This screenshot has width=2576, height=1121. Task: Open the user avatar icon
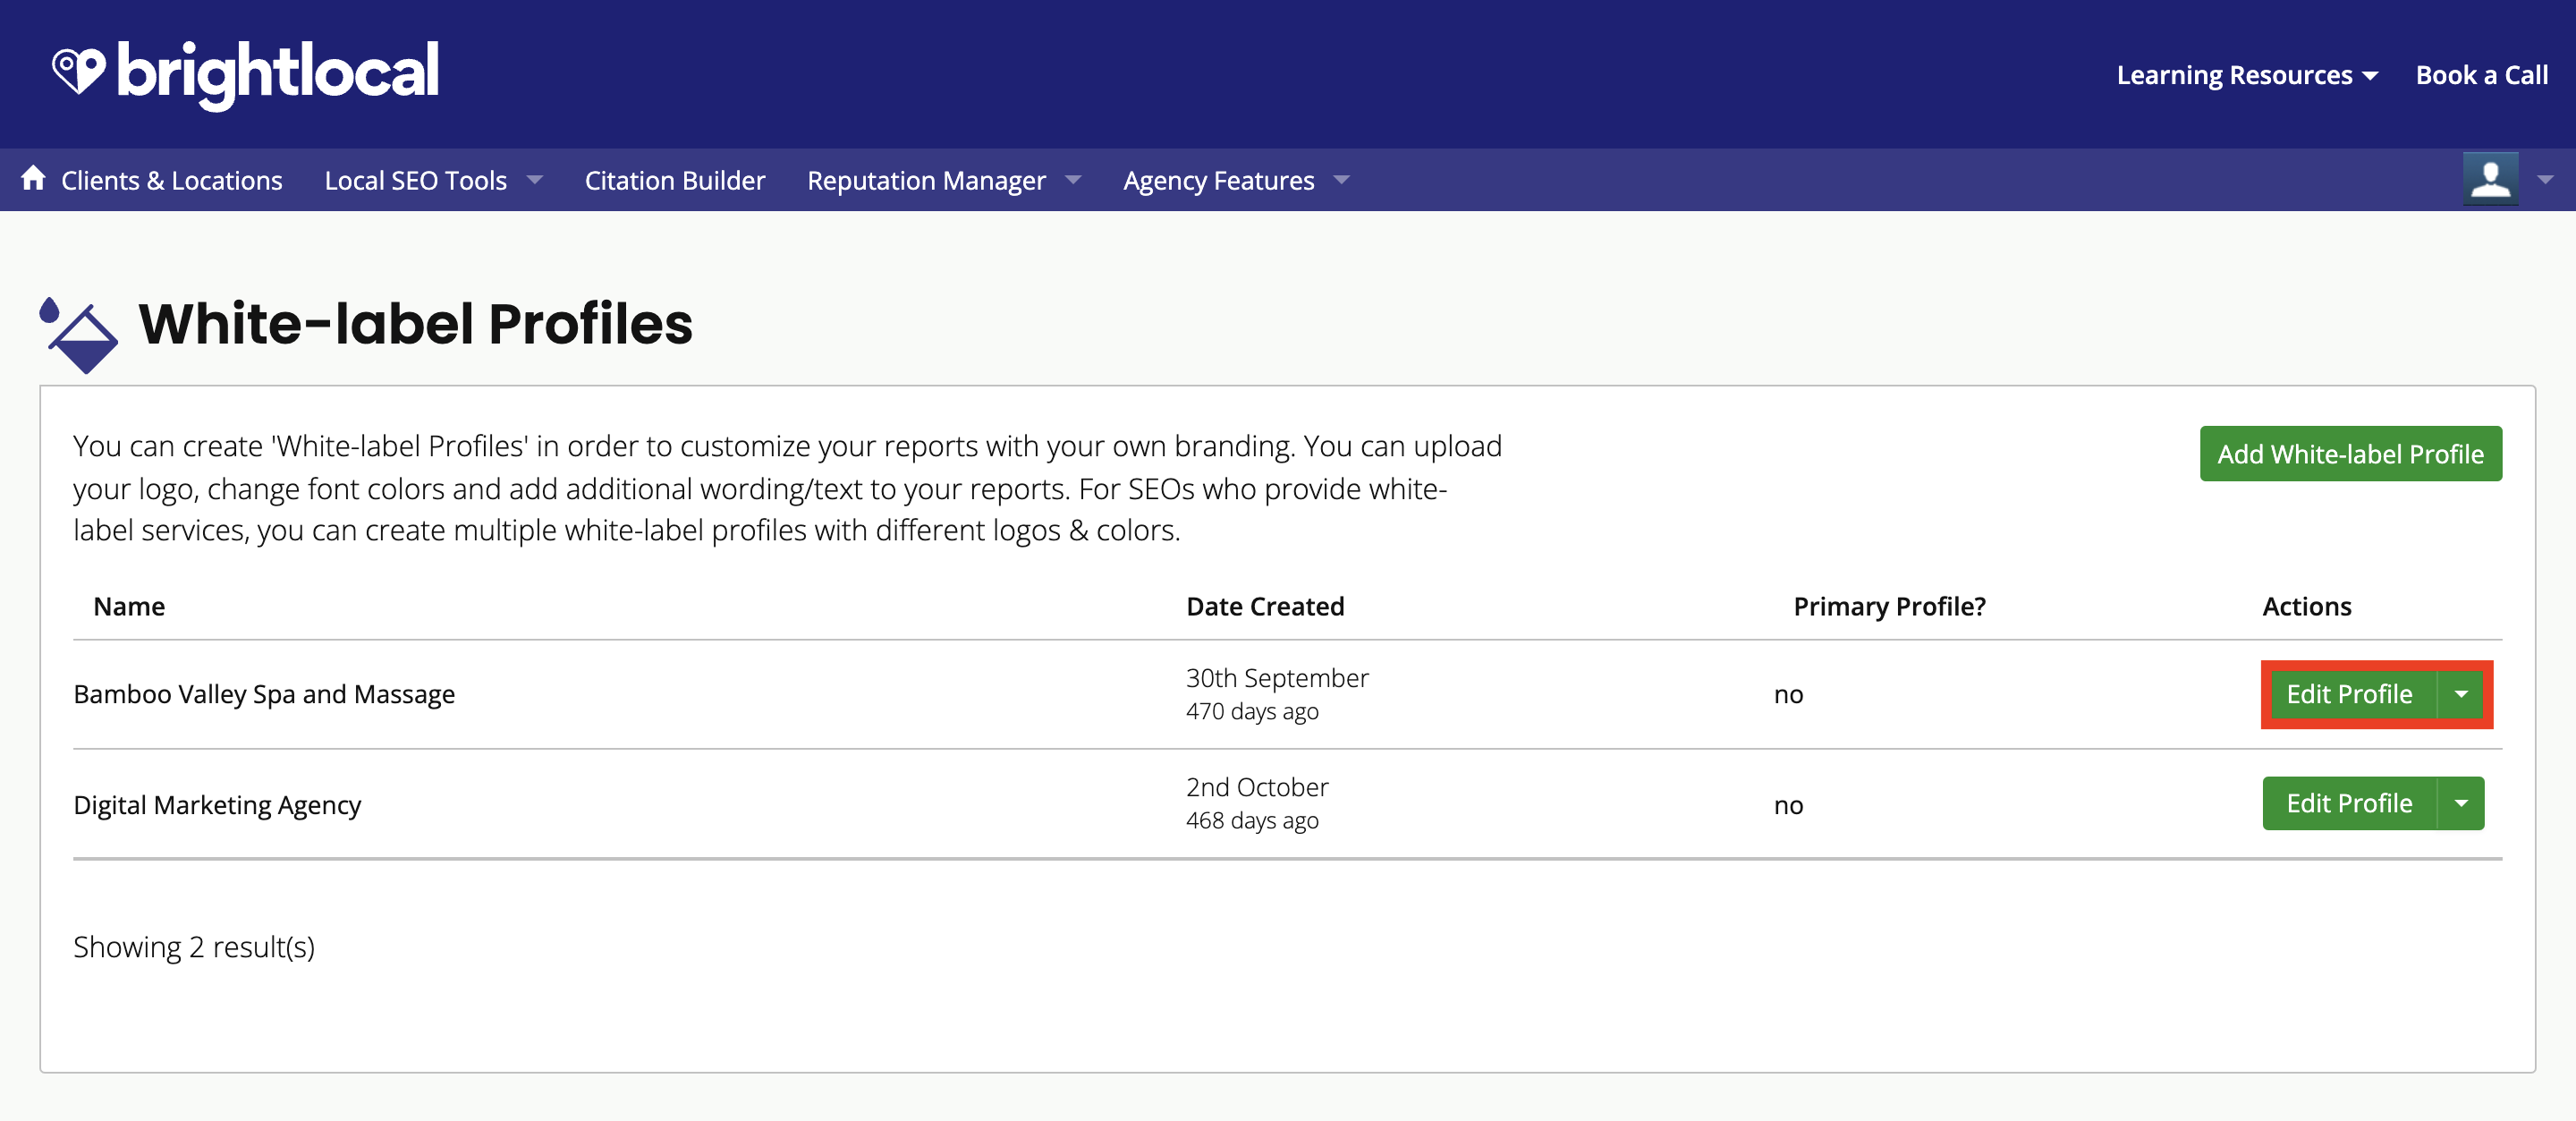click(2490, 179)
